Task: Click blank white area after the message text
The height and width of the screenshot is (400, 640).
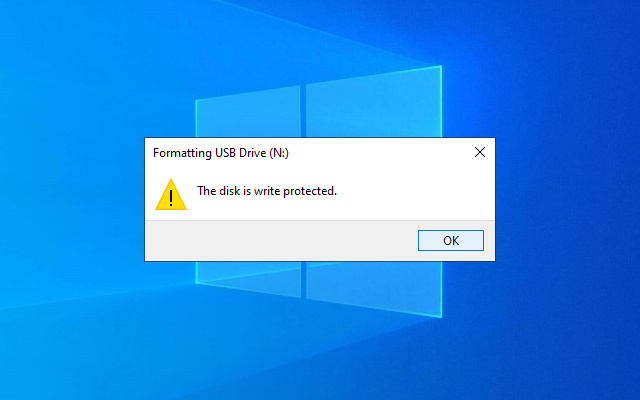Action: [412, 191]
